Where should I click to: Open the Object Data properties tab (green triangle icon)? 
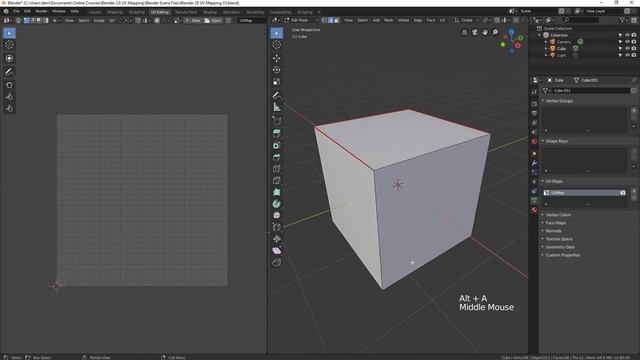534,200
